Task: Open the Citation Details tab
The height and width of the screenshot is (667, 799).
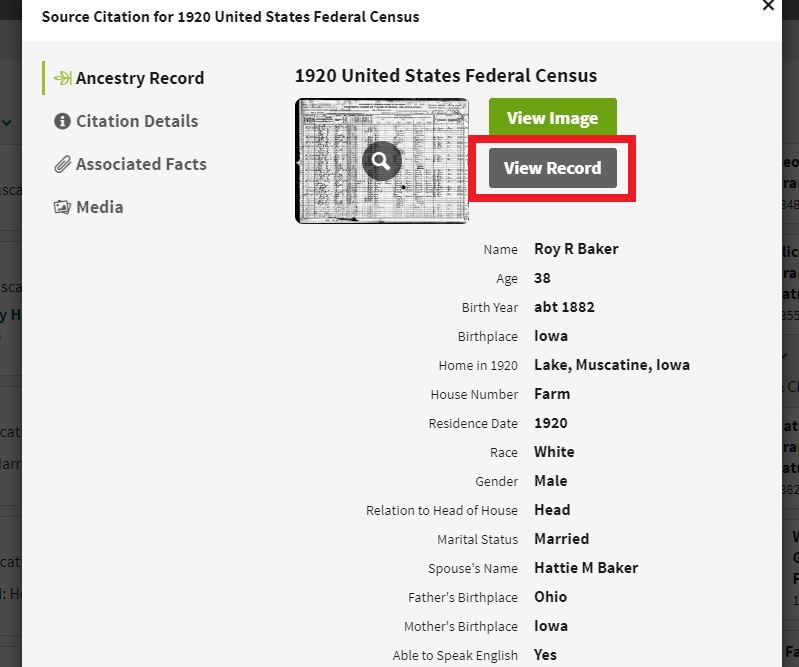Action: click(137, 121)
